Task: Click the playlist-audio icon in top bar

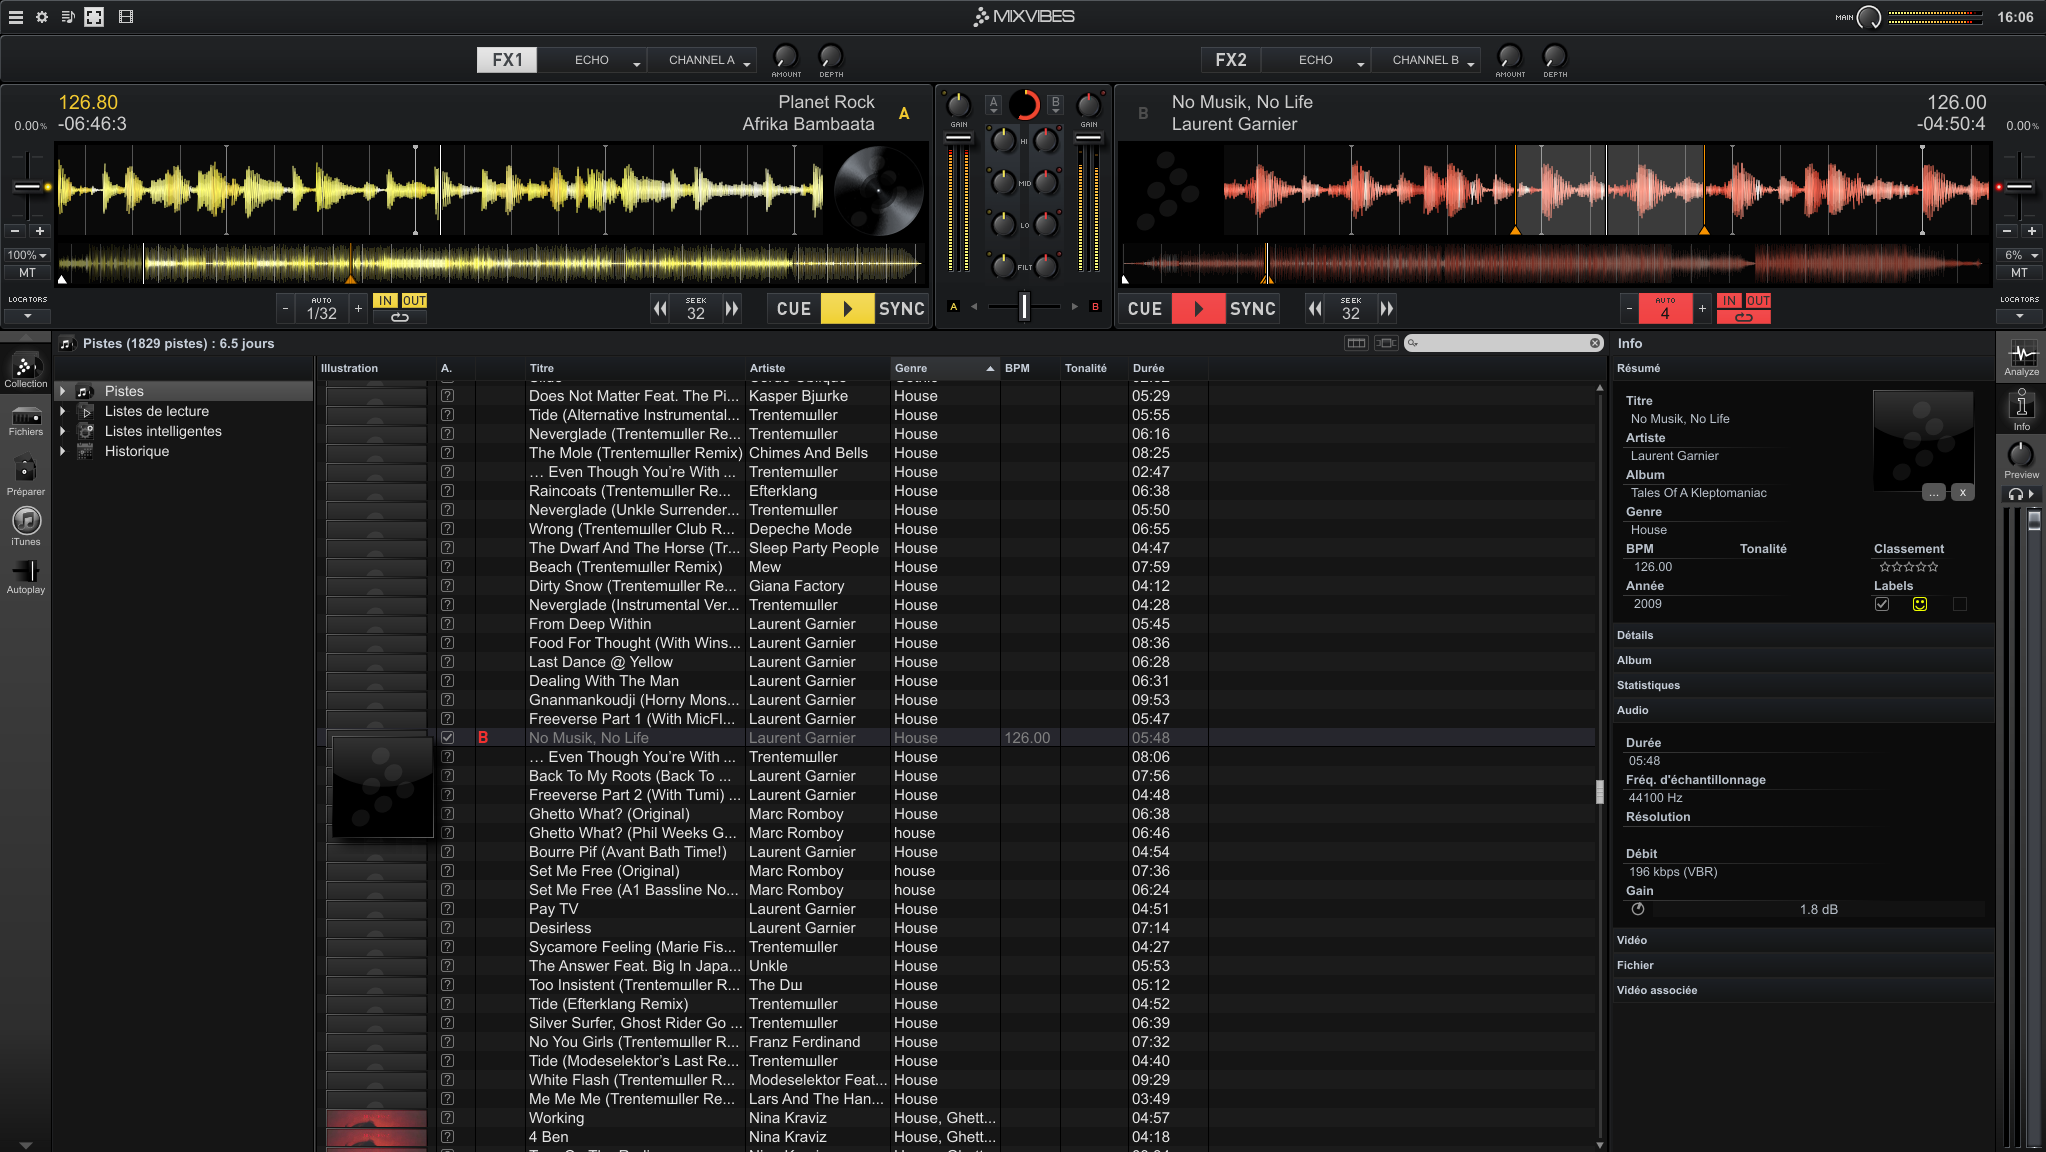Action: (68, 17)
